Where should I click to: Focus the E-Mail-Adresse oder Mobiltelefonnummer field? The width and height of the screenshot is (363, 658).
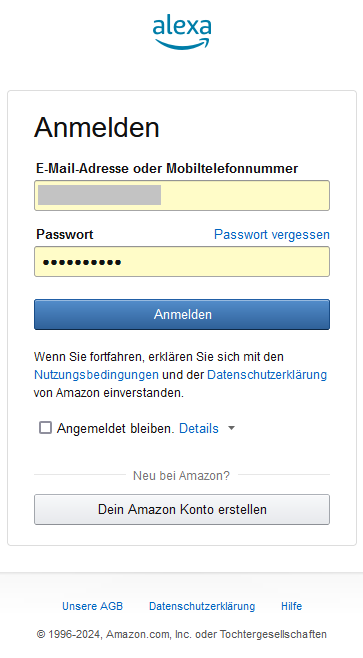[x=182, y=196]
